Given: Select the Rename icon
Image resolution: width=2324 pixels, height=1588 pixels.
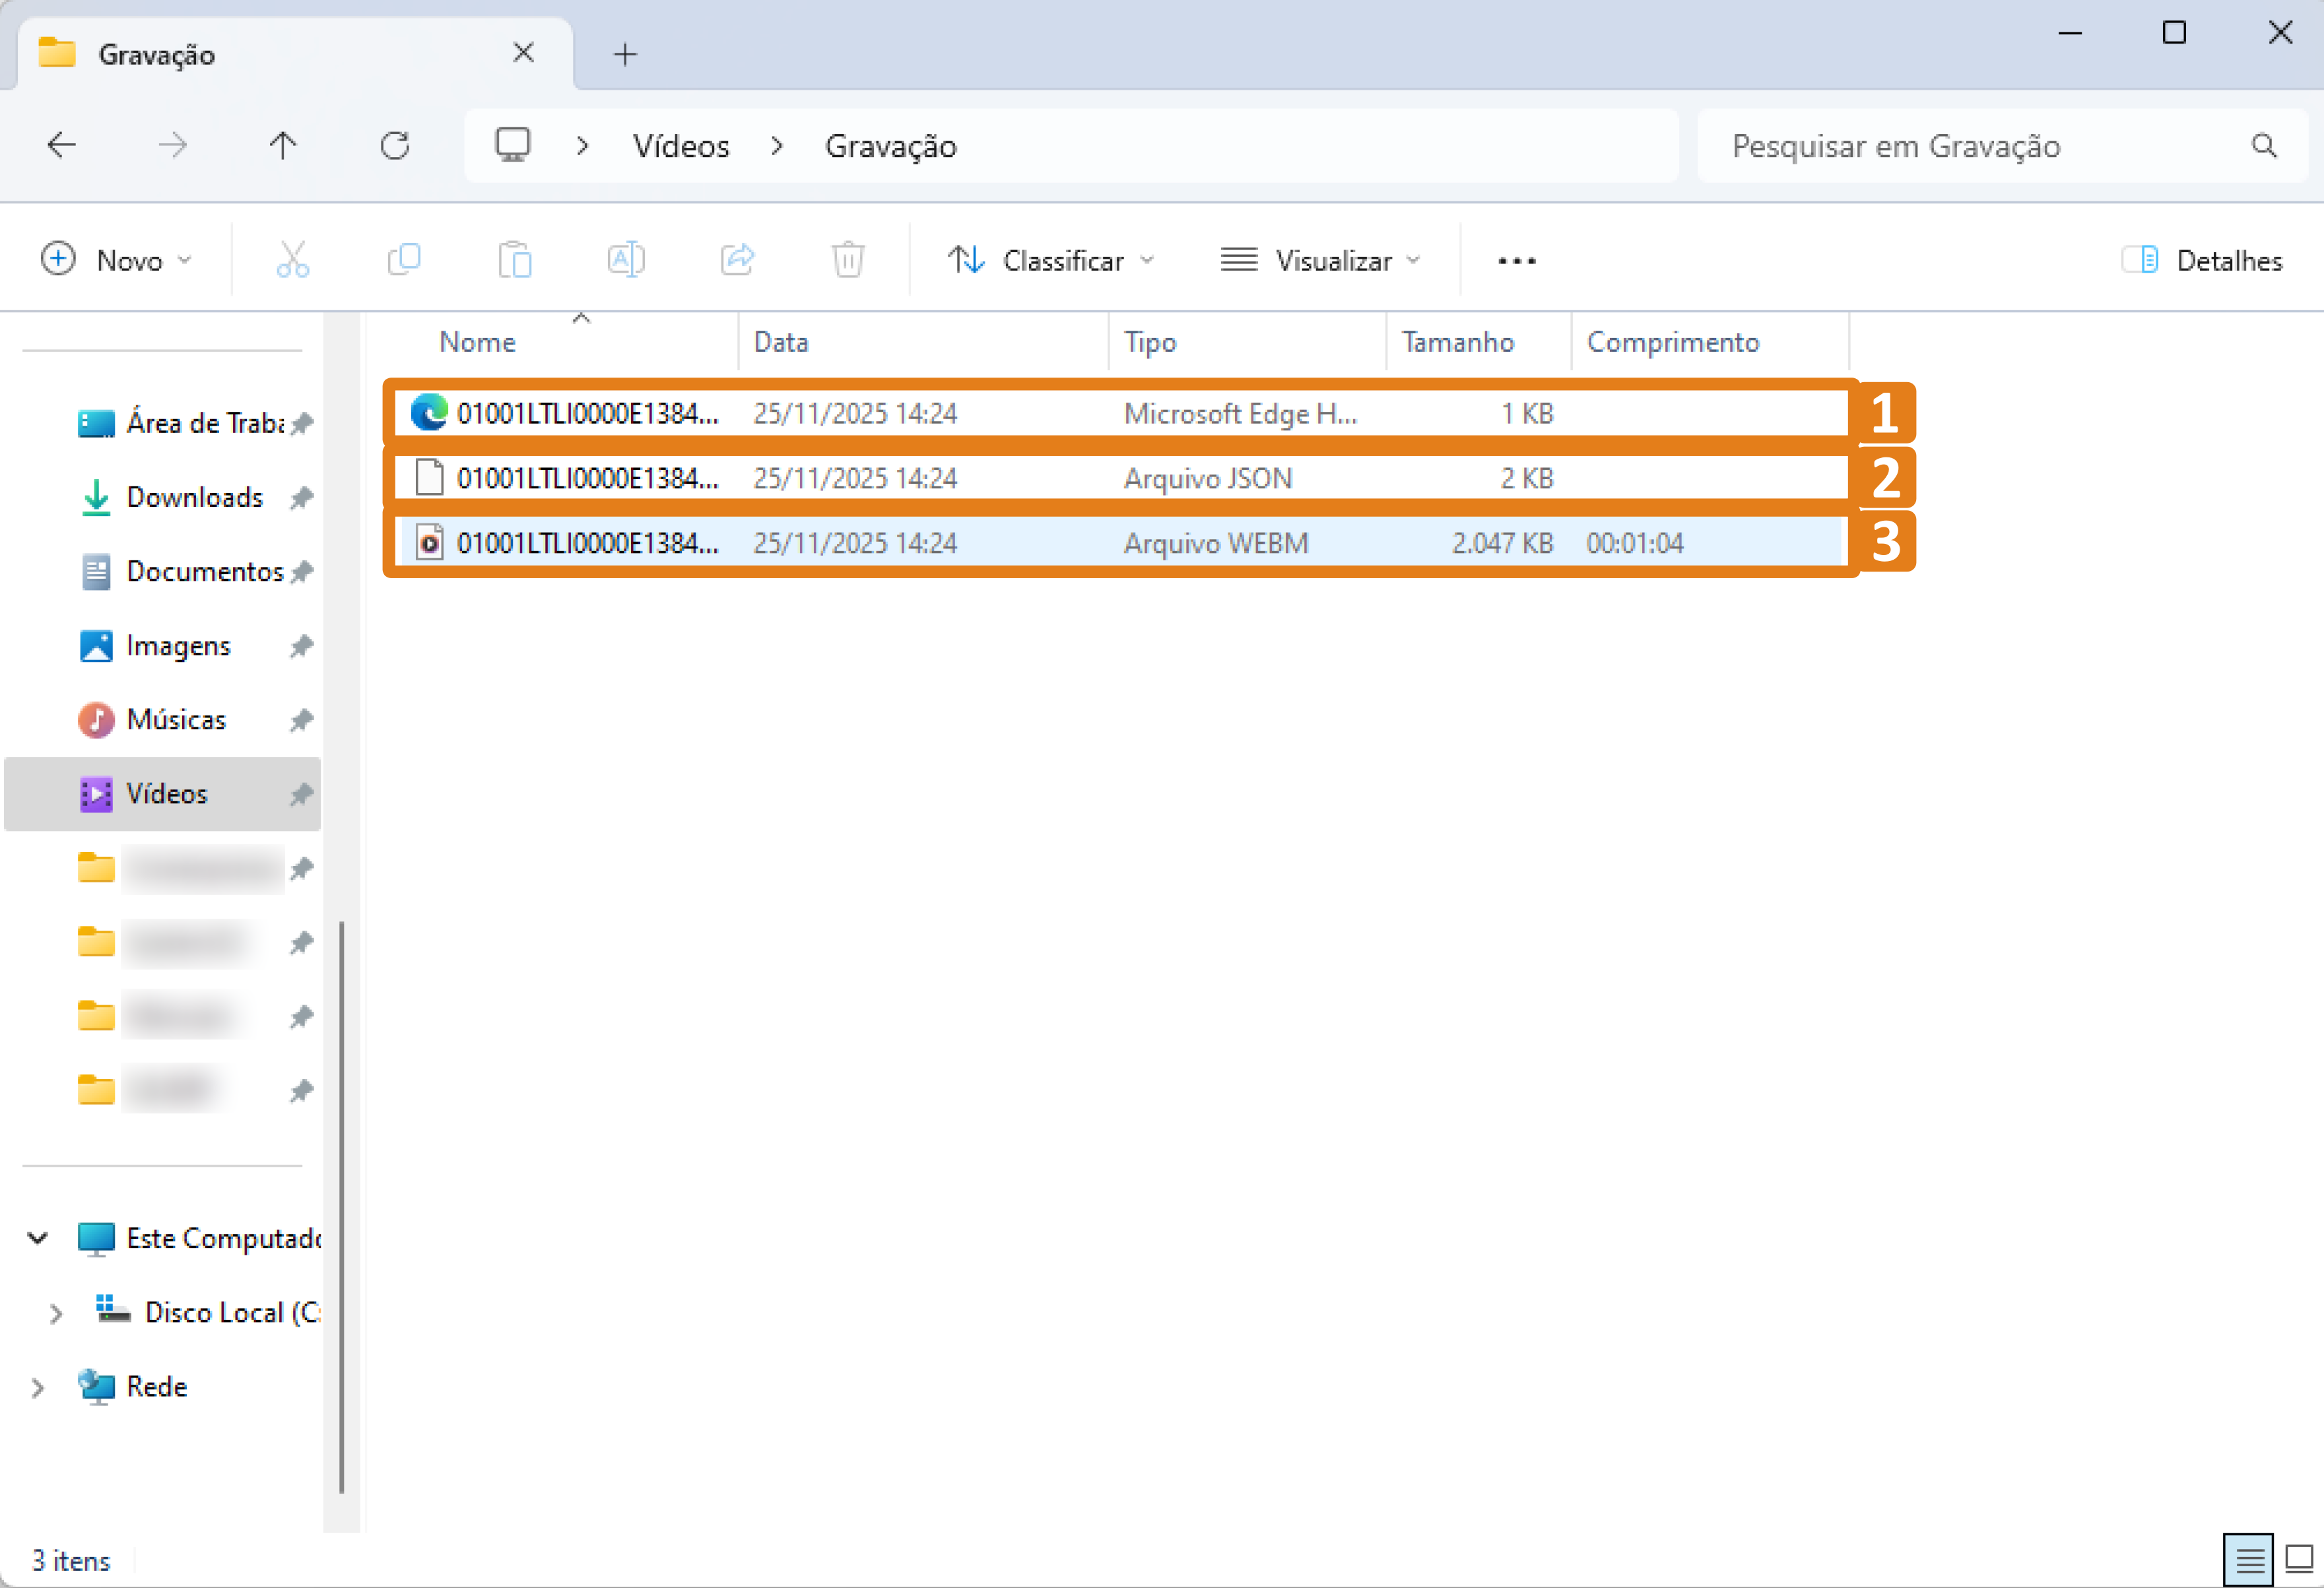Looking at the screenshot, I should (626, 259).
